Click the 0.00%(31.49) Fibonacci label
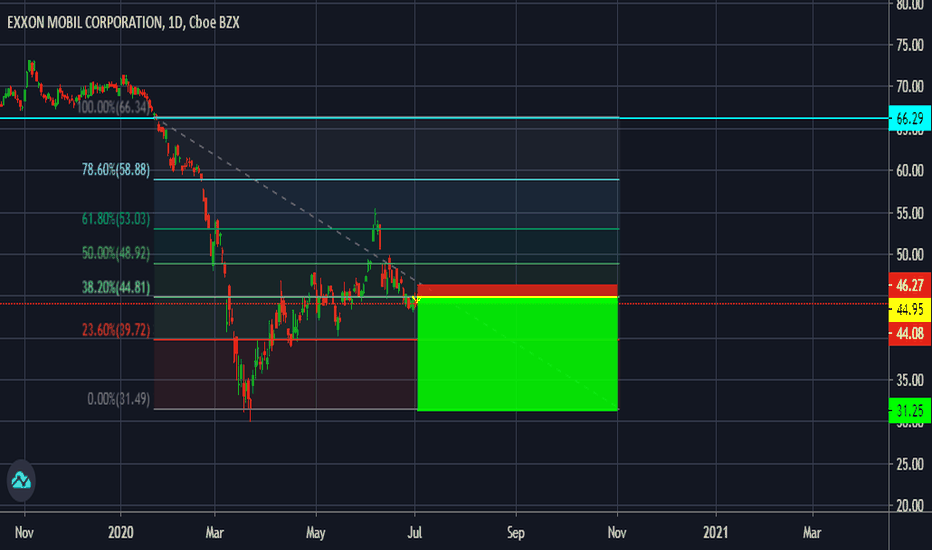The image size is (932, 550). pos(118,399)
